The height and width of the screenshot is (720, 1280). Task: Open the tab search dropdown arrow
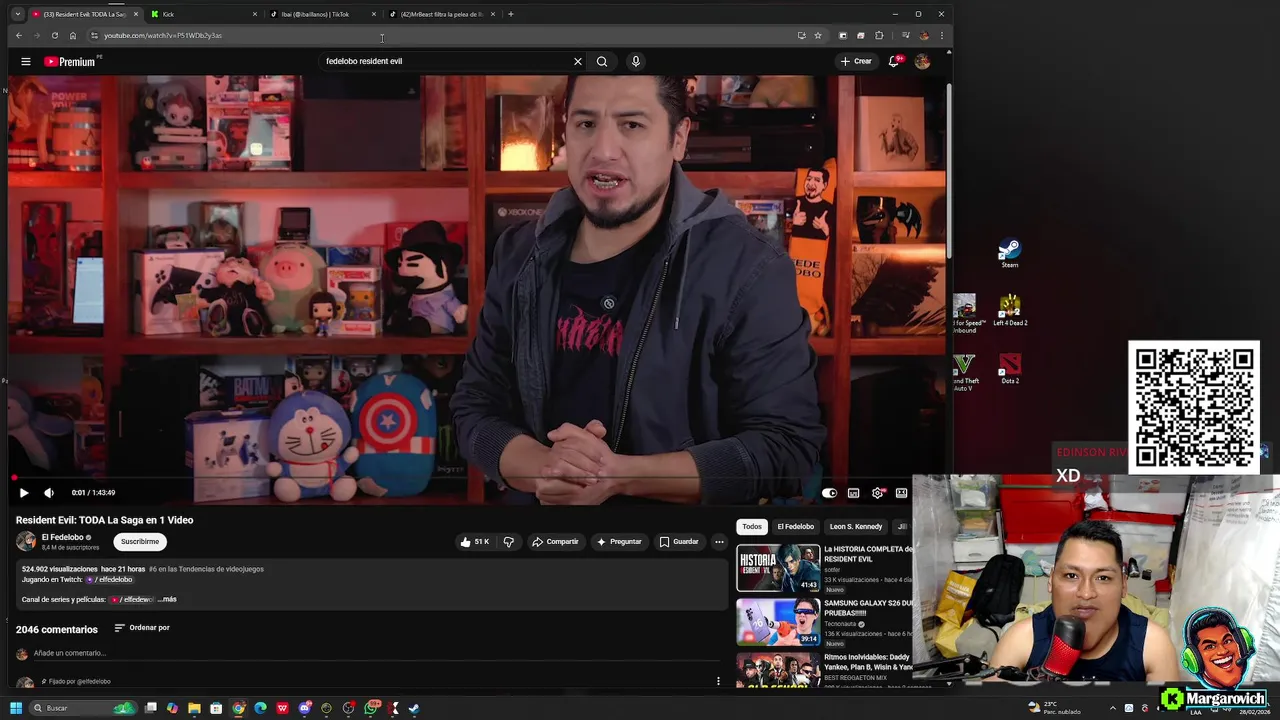(17, 14)
